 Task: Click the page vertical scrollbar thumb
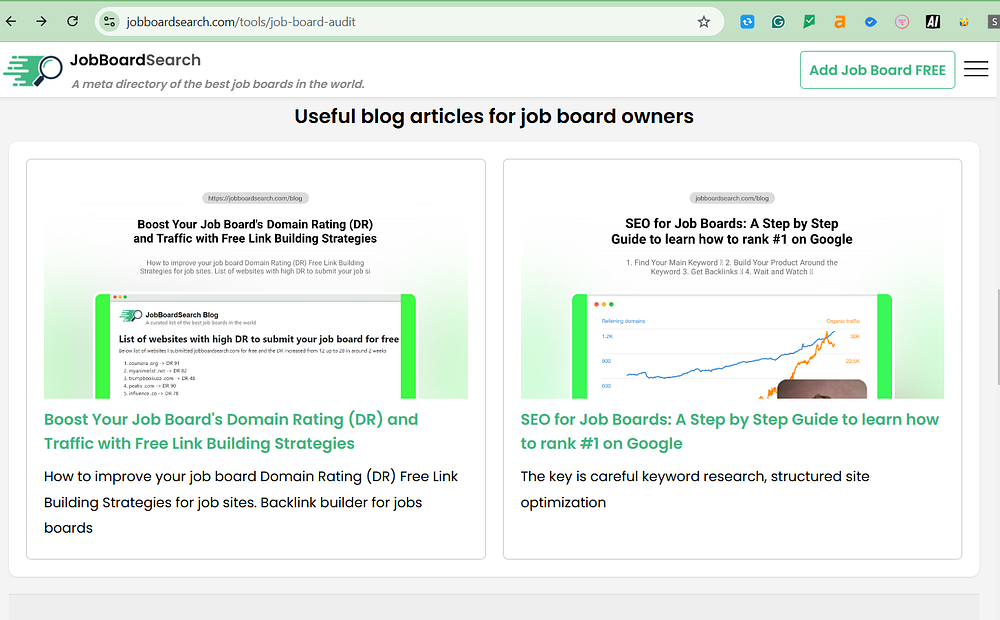tap(998, 336)
